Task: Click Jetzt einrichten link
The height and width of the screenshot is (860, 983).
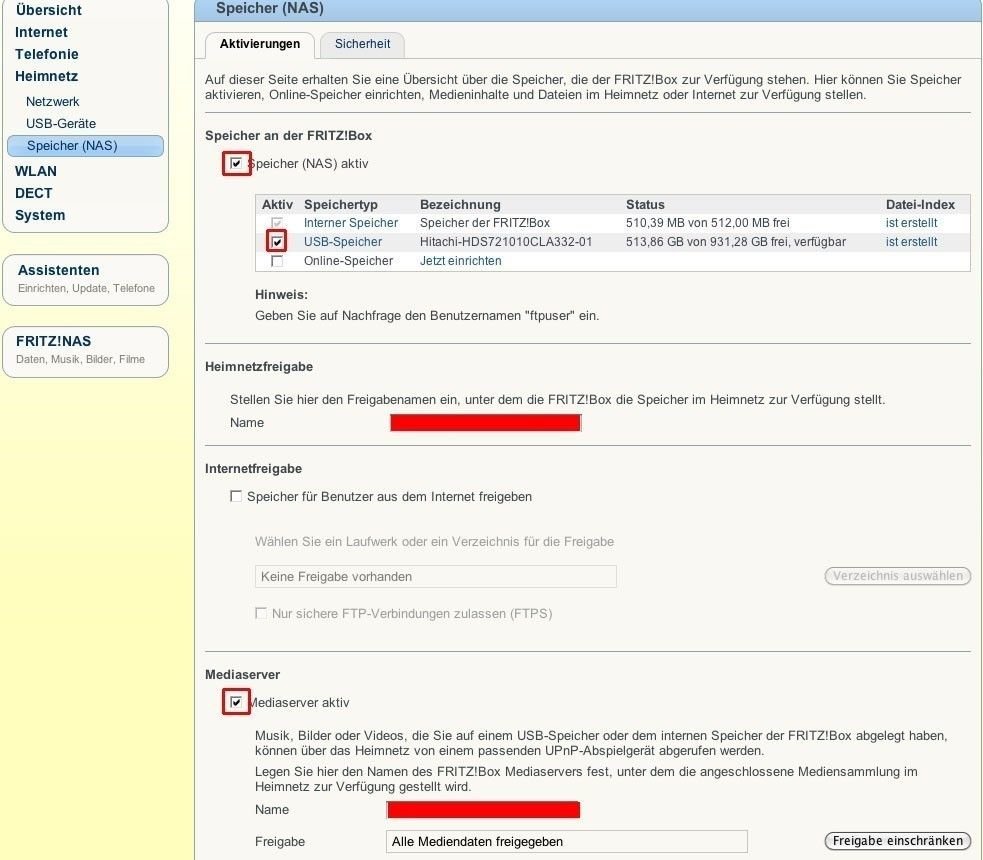Action: coord(461,261)
